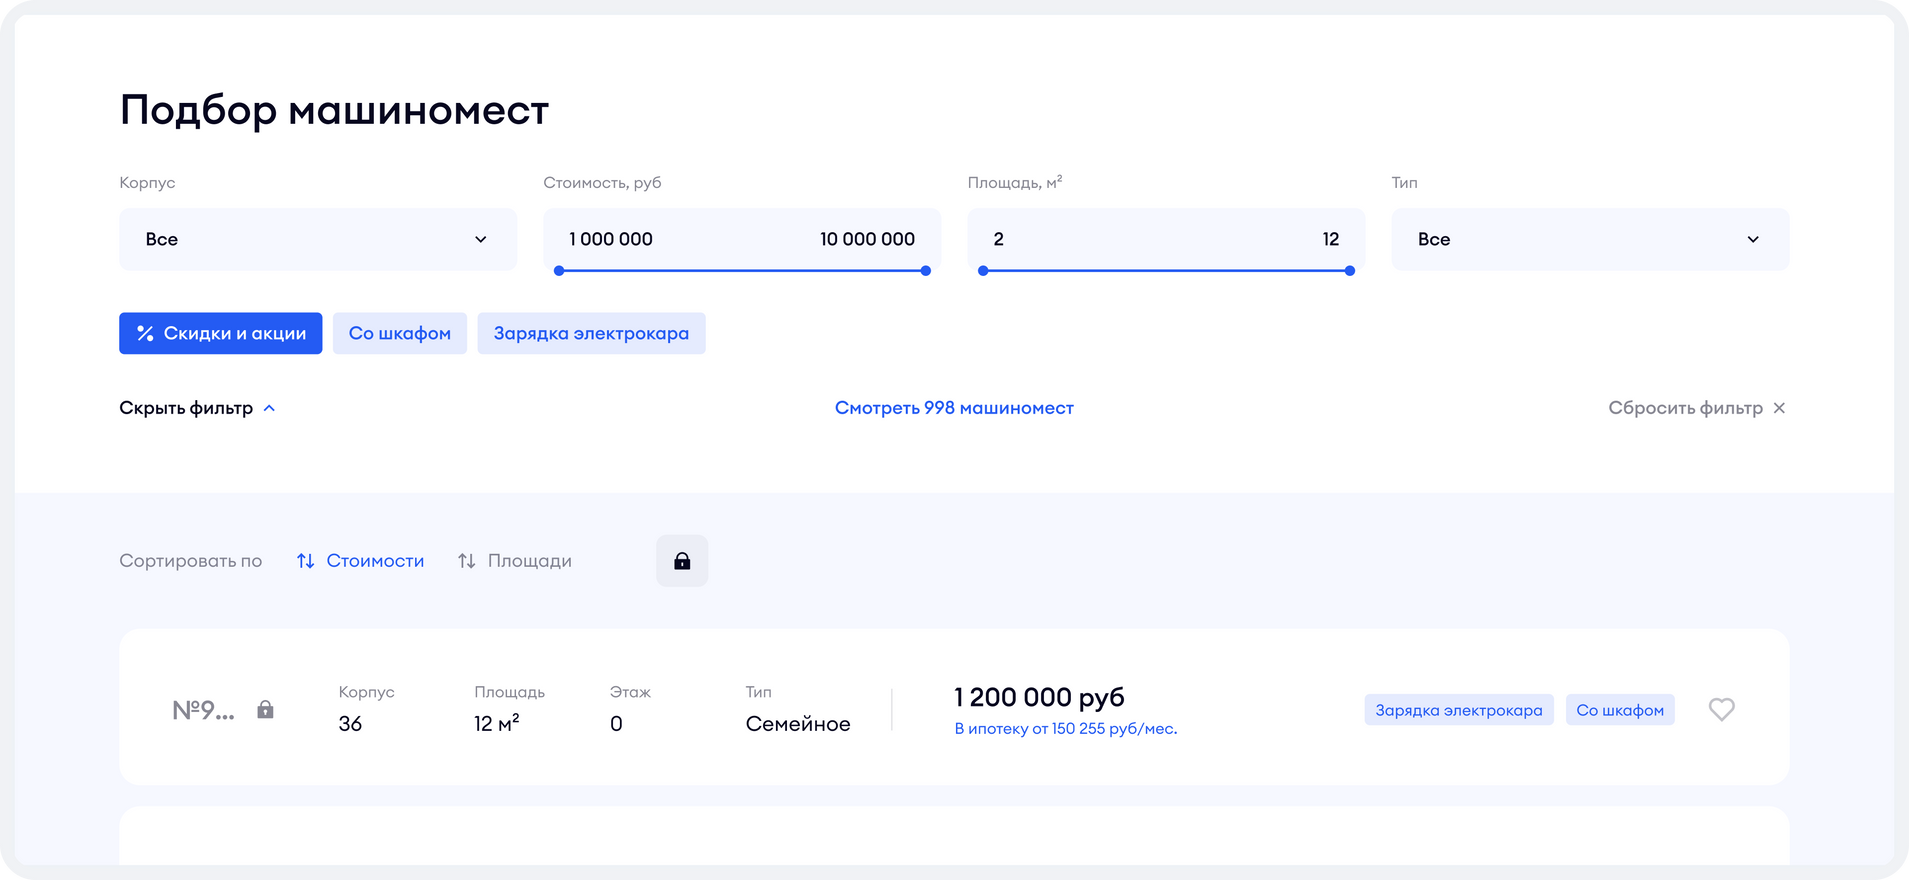The height and width of the screenshot is (880, 1909).
Task: Enable the Зарядка электрокара filter chip
Action: [x=591, y=333]
